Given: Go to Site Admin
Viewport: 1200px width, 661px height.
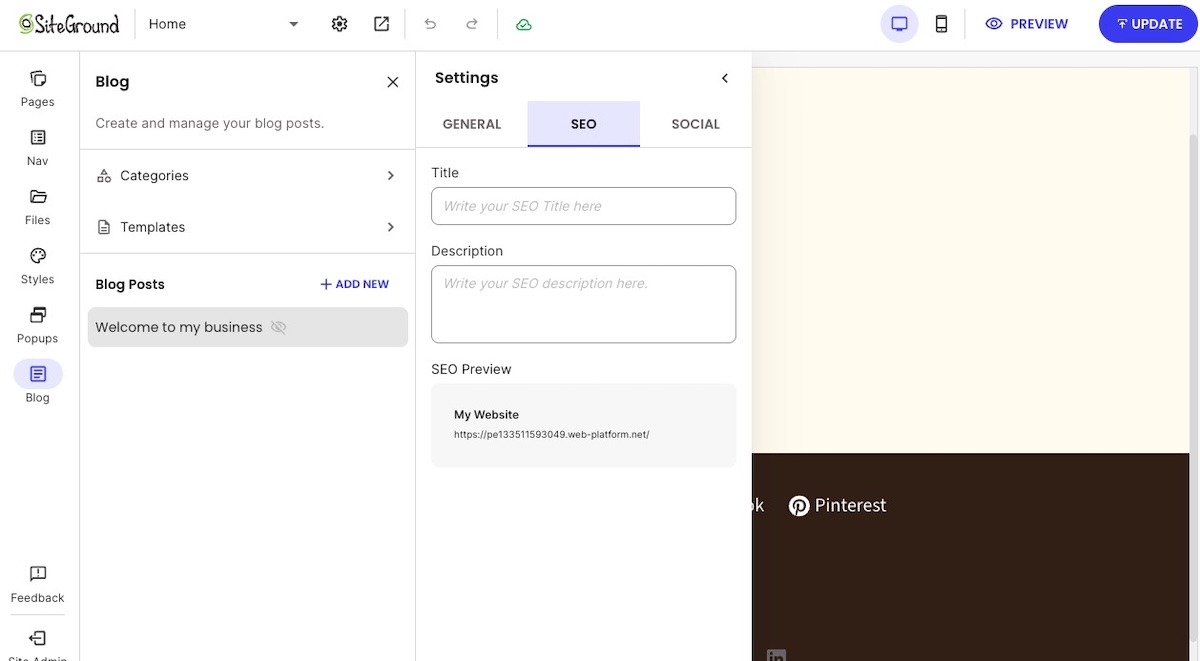Looking at the screenshot, I should click(x=38, y=645).
